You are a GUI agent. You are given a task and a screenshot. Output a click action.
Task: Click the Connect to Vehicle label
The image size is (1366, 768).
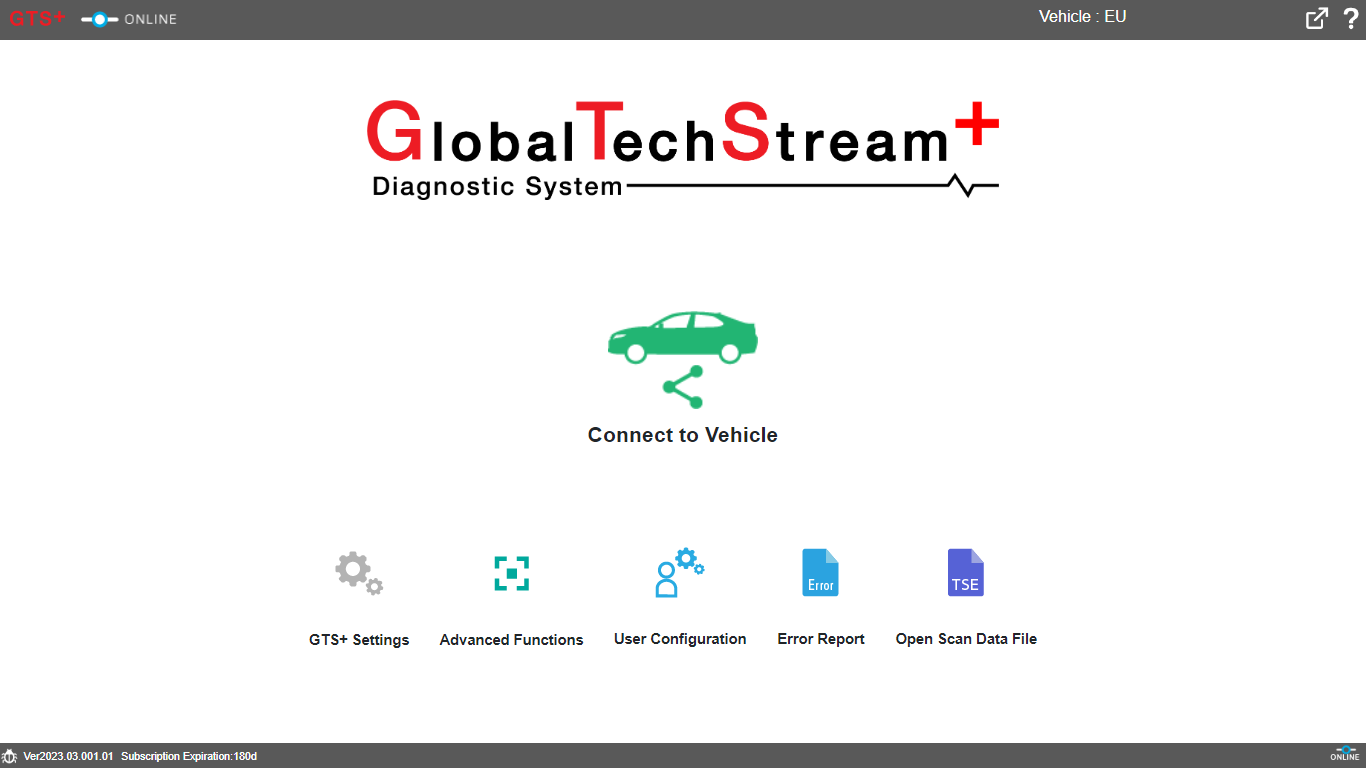coord(683,435)
